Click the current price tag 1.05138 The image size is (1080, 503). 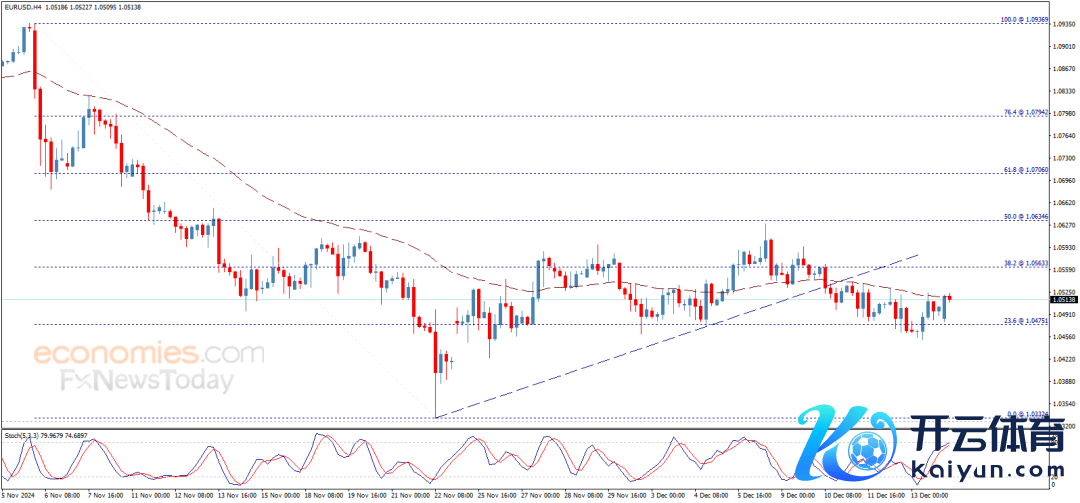click(1063, 299)
